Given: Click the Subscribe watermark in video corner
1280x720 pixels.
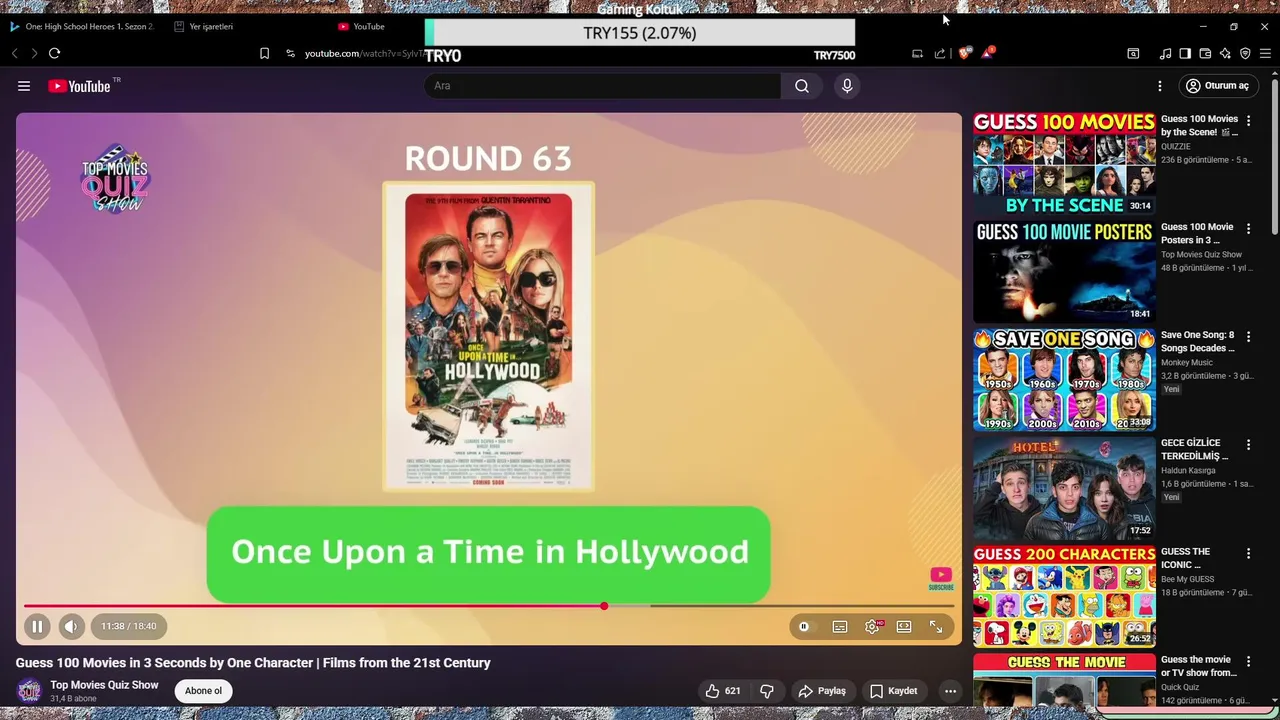Looking at the screenshot, I should 941,578.
